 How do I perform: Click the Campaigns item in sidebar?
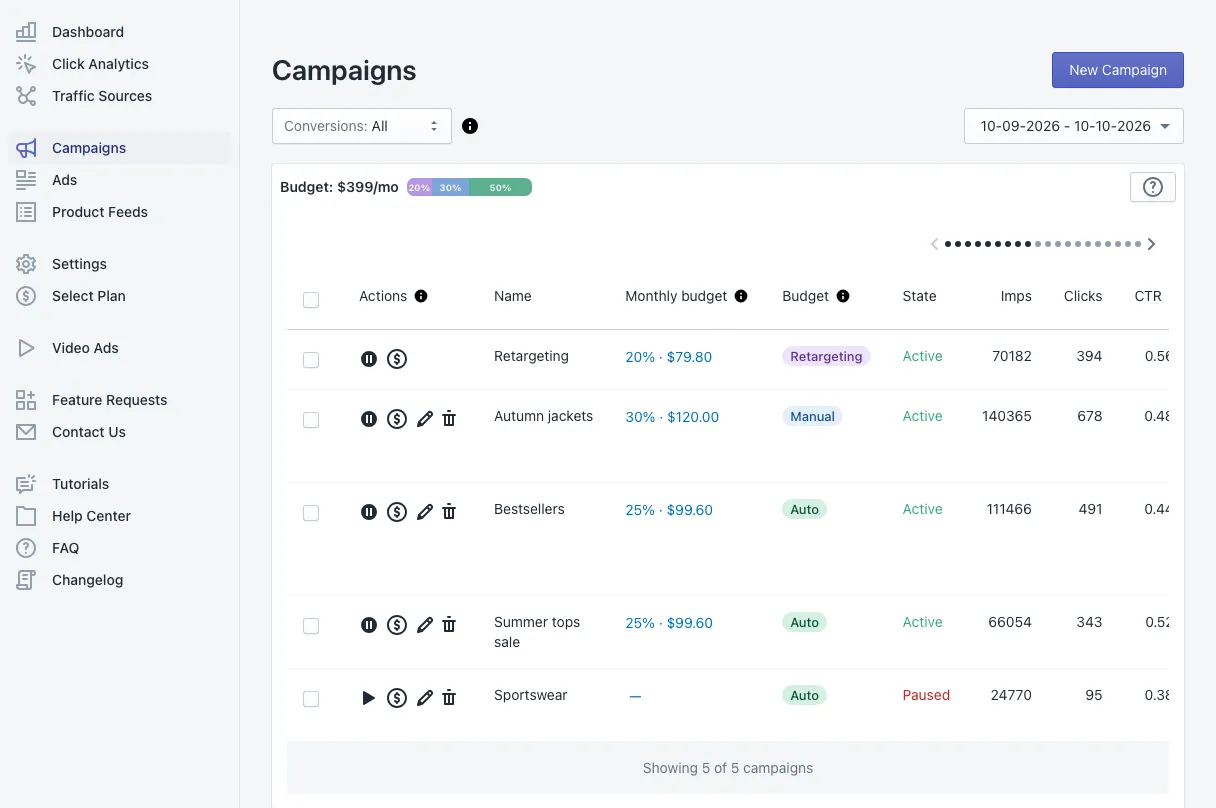click(119, 148)
